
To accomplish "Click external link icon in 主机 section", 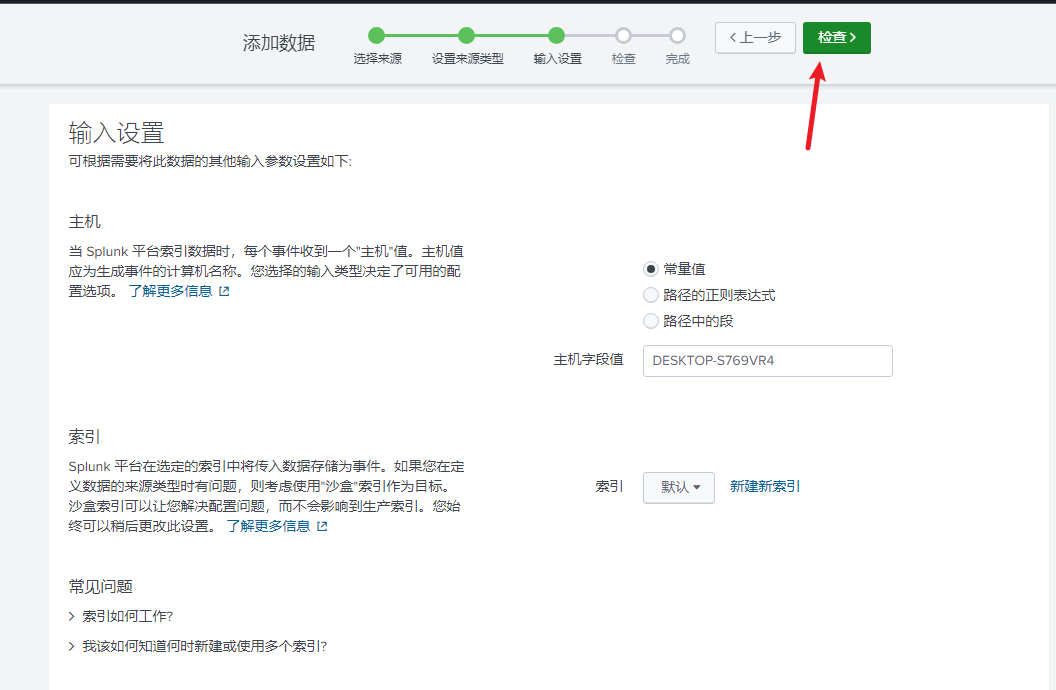I will coord(224,292).
